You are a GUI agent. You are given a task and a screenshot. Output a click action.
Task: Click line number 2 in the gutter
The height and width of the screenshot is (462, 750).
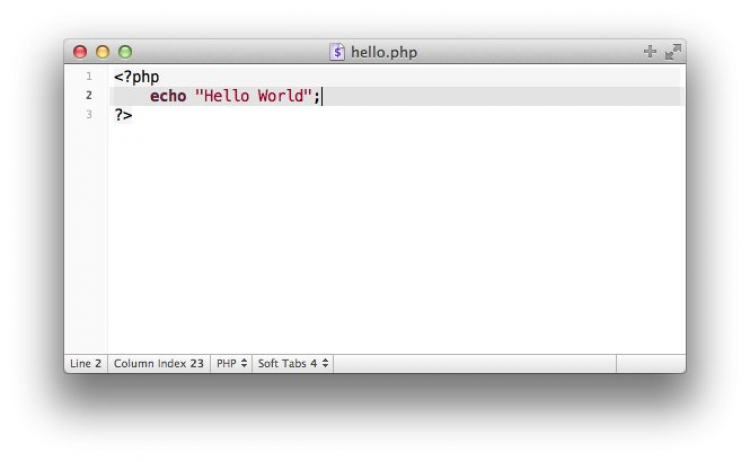89,96
